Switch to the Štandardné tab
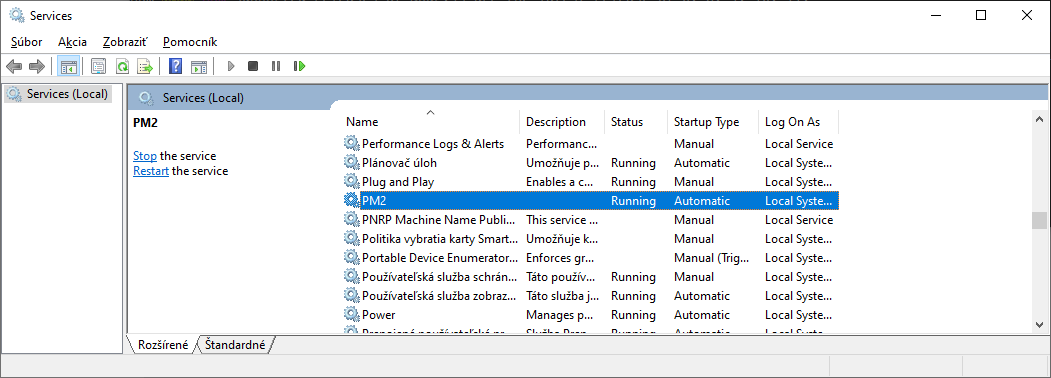 [235, 345]
